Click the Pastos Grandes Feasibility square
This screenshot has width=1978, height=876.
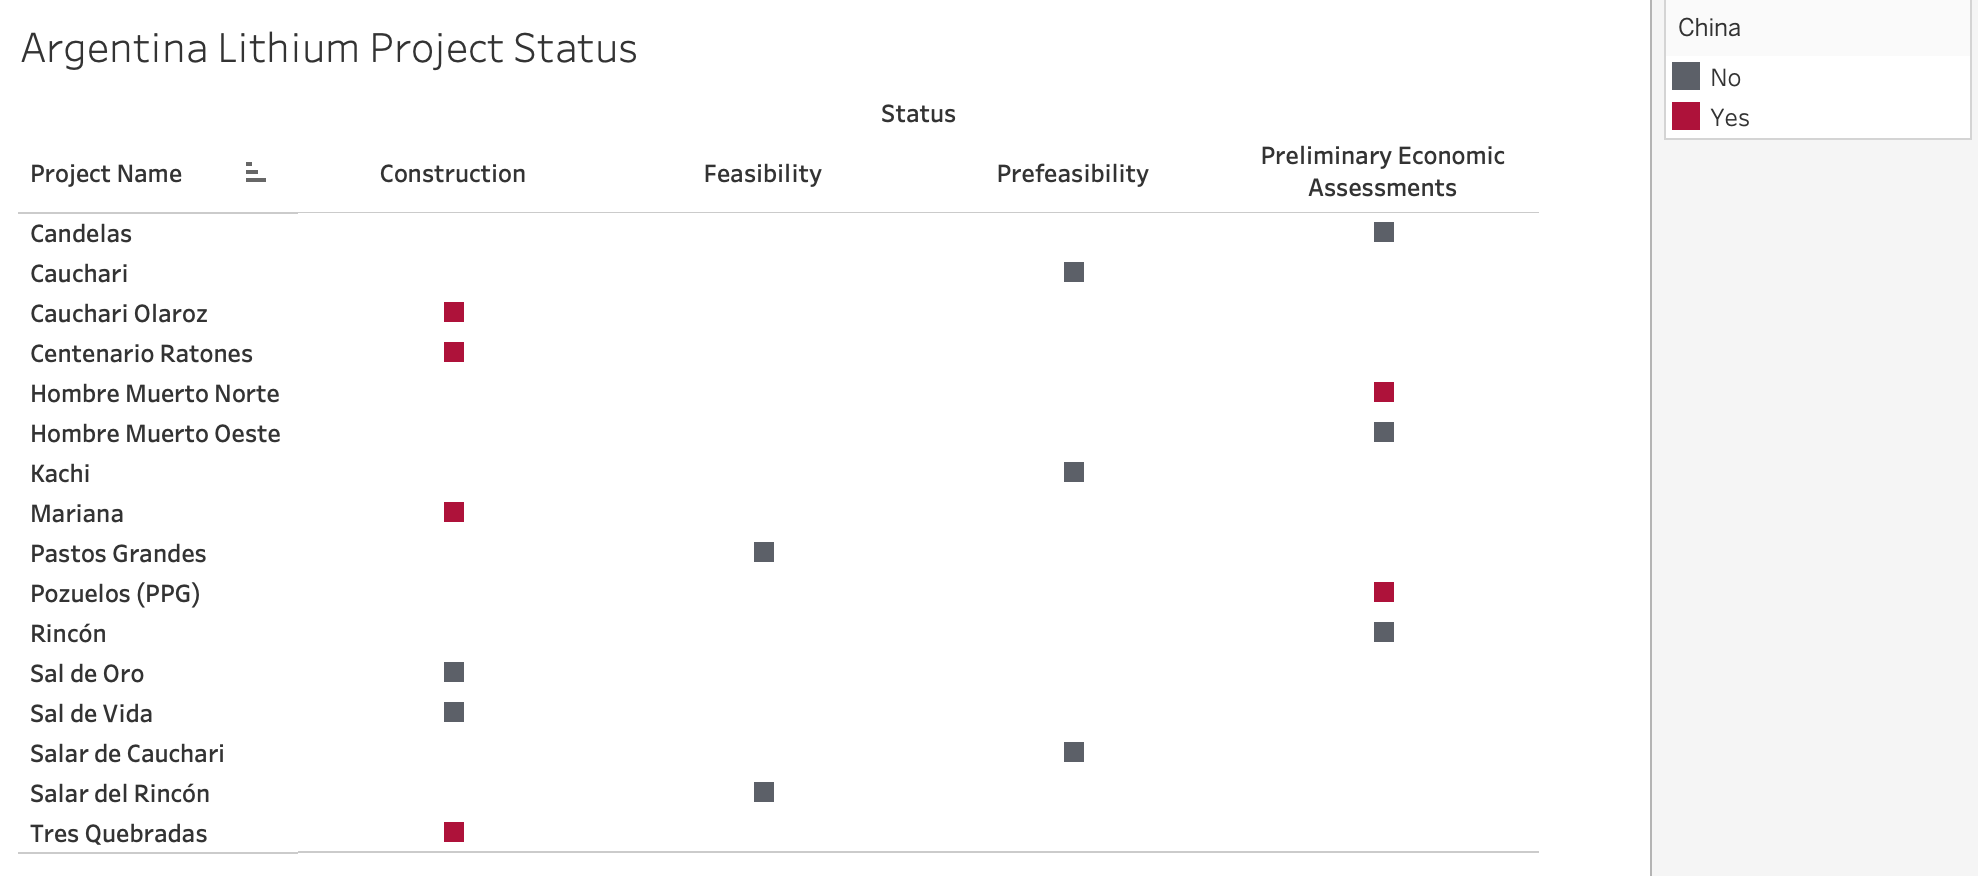(x=764, y=553)
